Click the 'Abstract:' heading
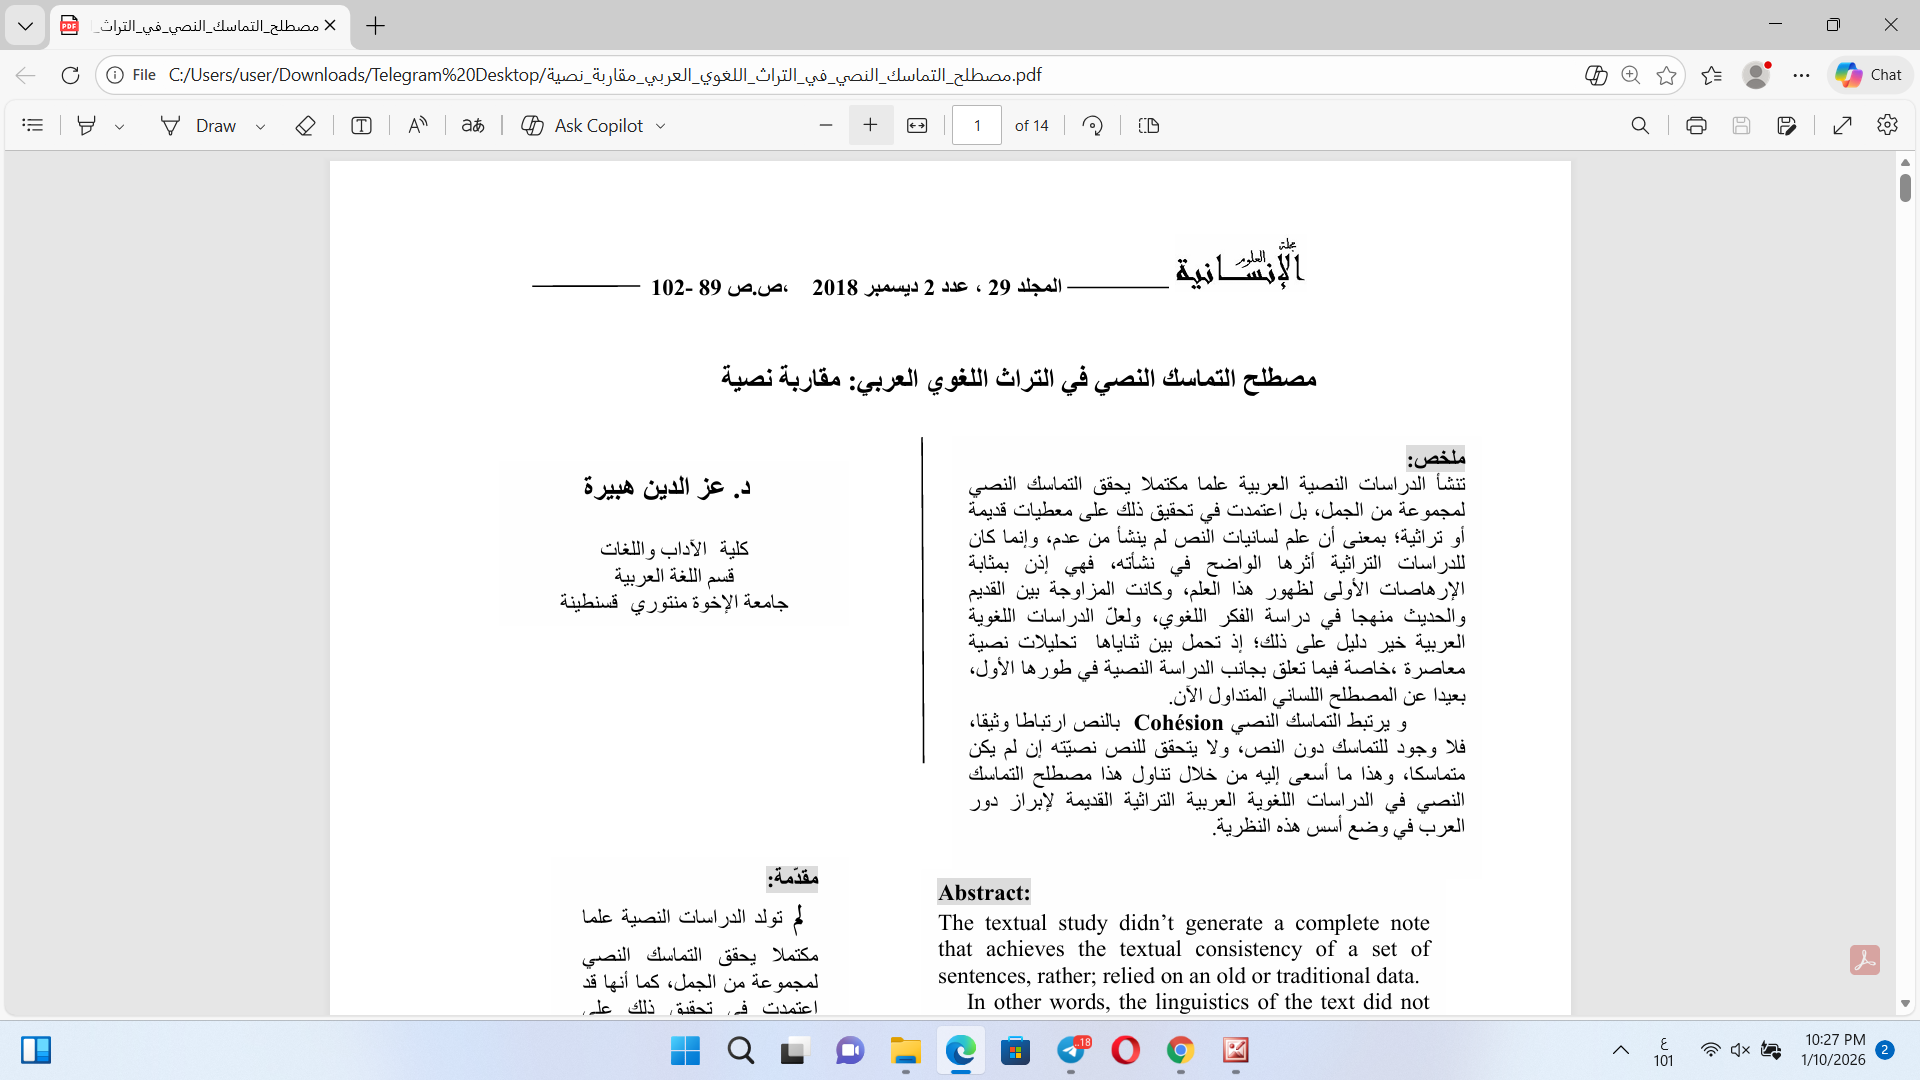 [984, 893]
